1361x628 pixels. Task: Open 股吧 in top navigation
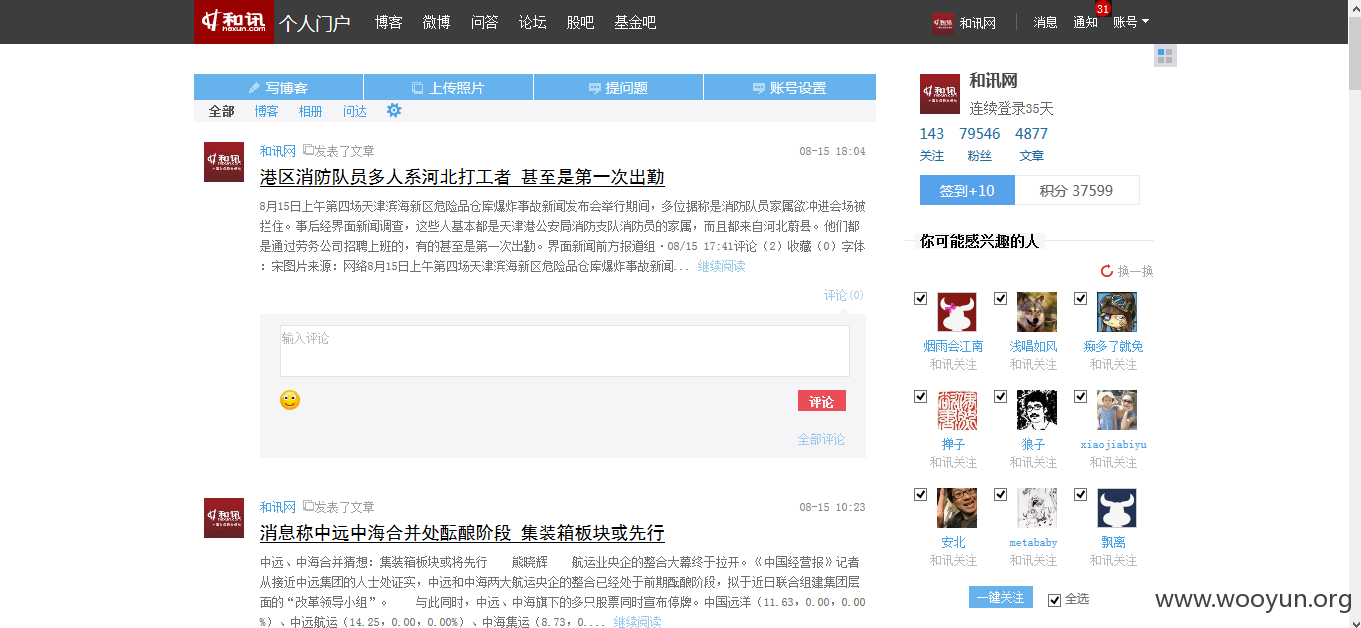tap(581, 22)
